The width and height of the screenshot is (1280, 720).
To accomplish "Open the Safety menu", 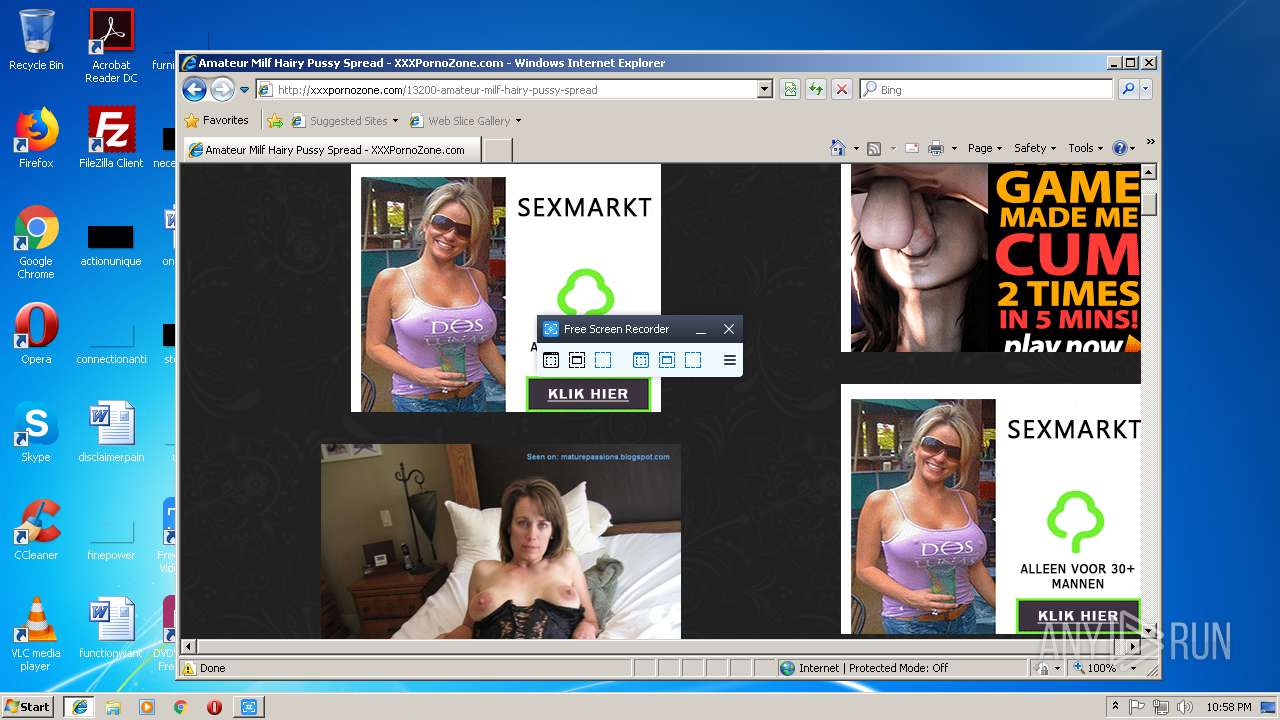I will (1036, 148).
